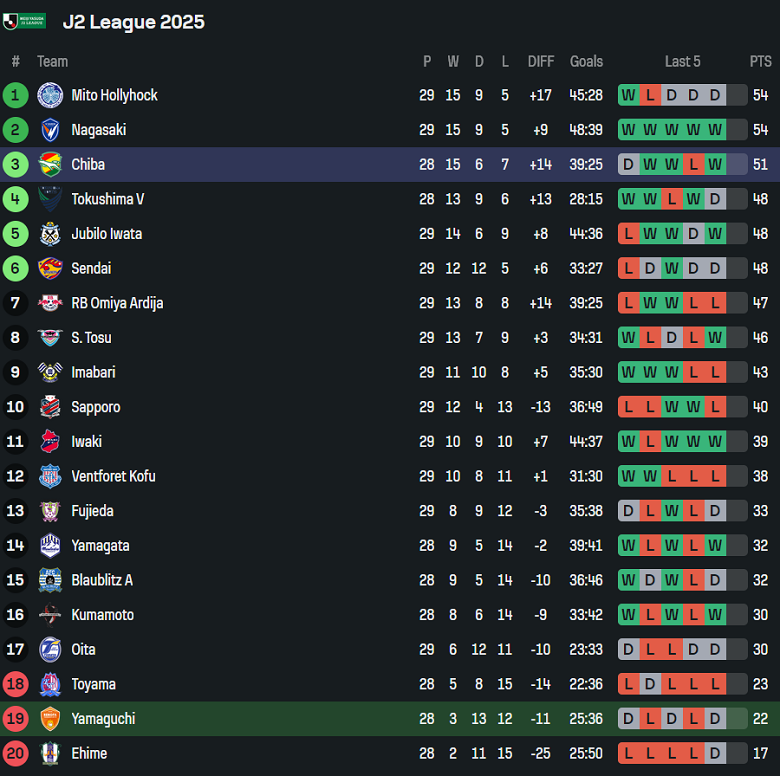The image size is (780, 776).
Task: Click Mito Hollyhock team crest
Action: click(x=50, y=95)
